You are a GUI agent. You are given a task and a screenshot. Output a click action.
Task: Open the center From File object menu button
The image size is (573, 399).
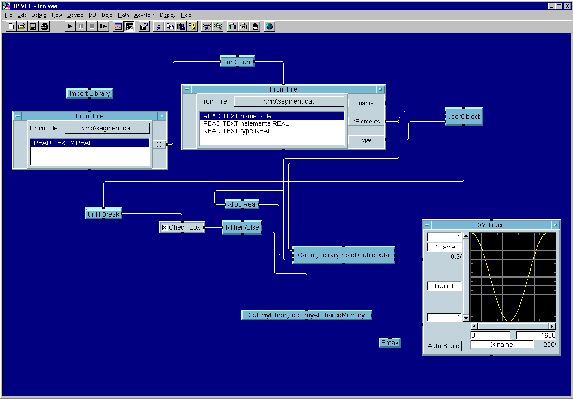(x=187, y=89)
